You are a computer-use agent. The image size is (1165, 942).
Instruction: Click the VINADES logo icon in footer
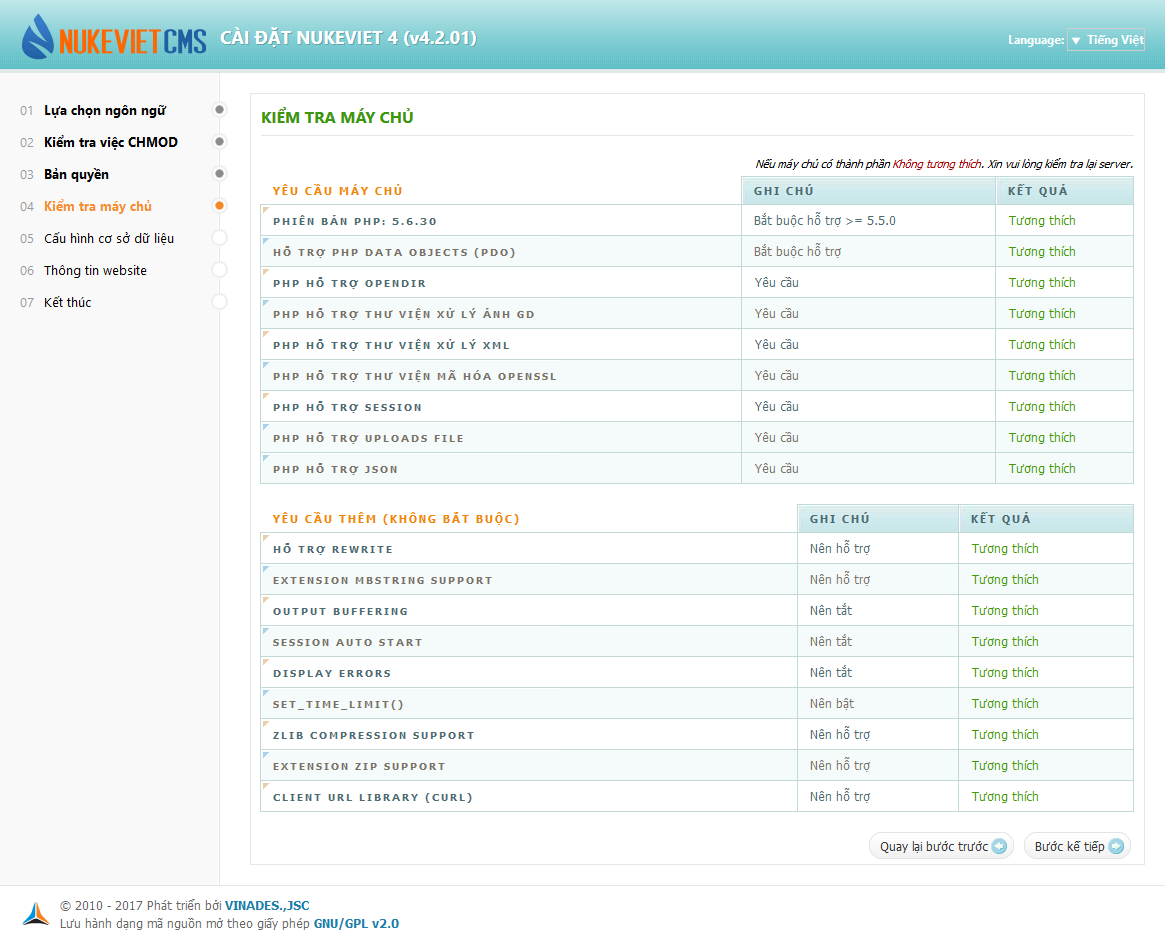pos(36,914)
